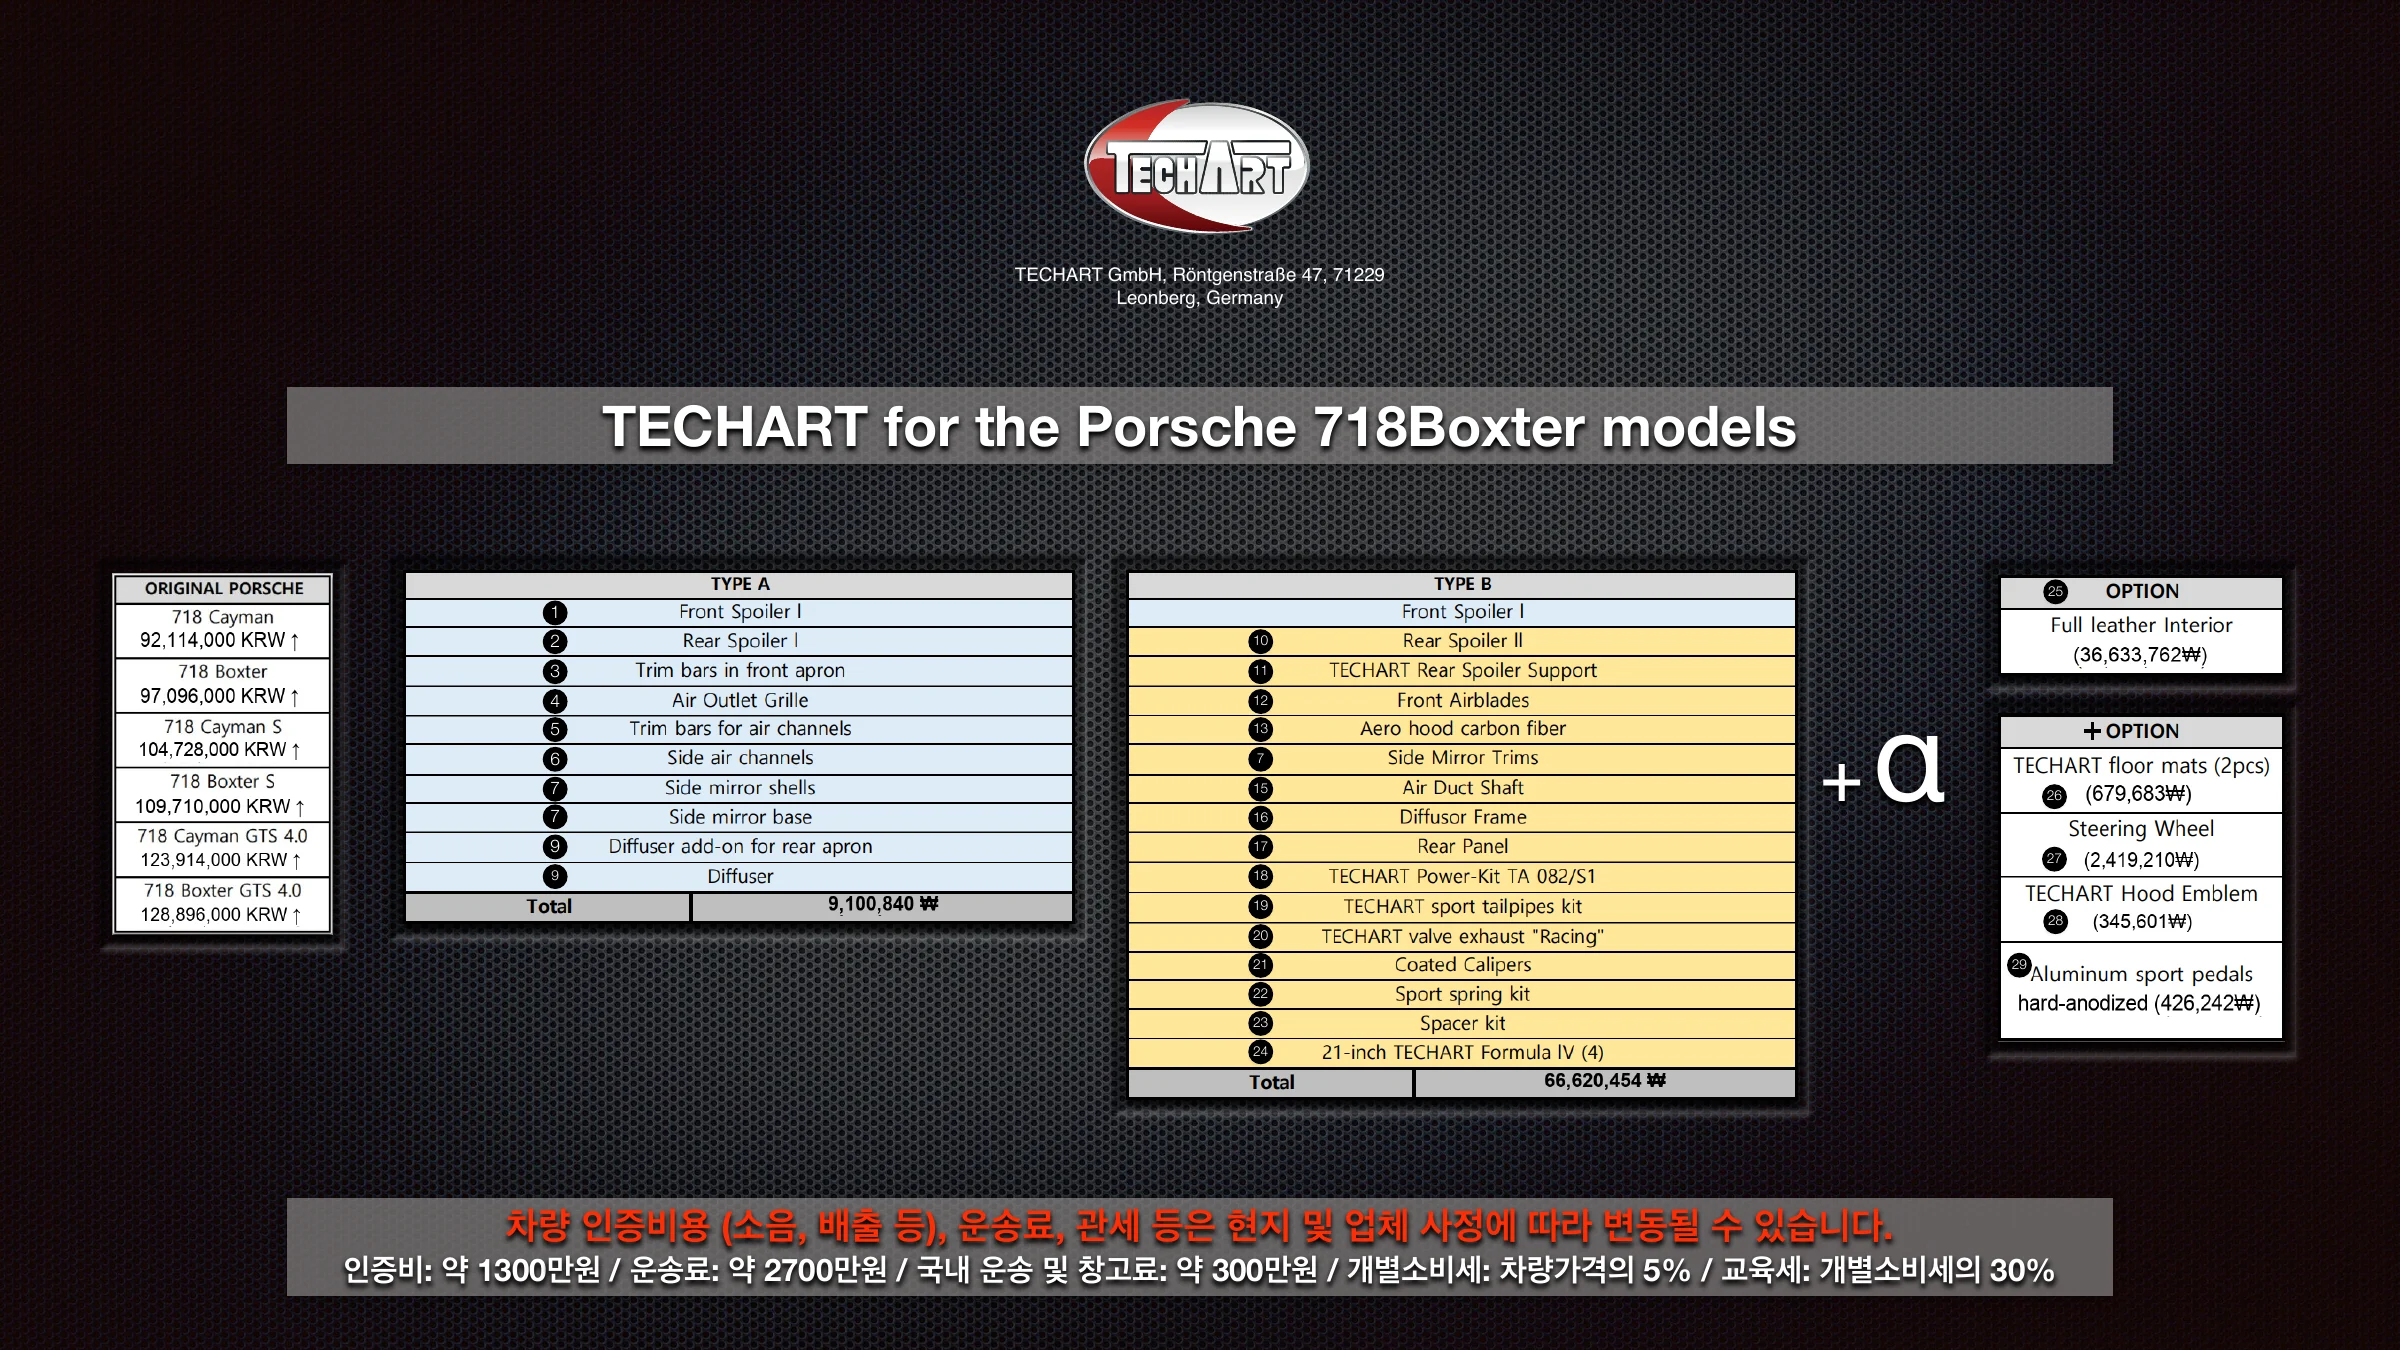Image resolution: width=2400 pixels, height=1350 pixels.
Task: Tap circle 20 beside TECHART valve exhaust Racing
Action: [1261, 936]
